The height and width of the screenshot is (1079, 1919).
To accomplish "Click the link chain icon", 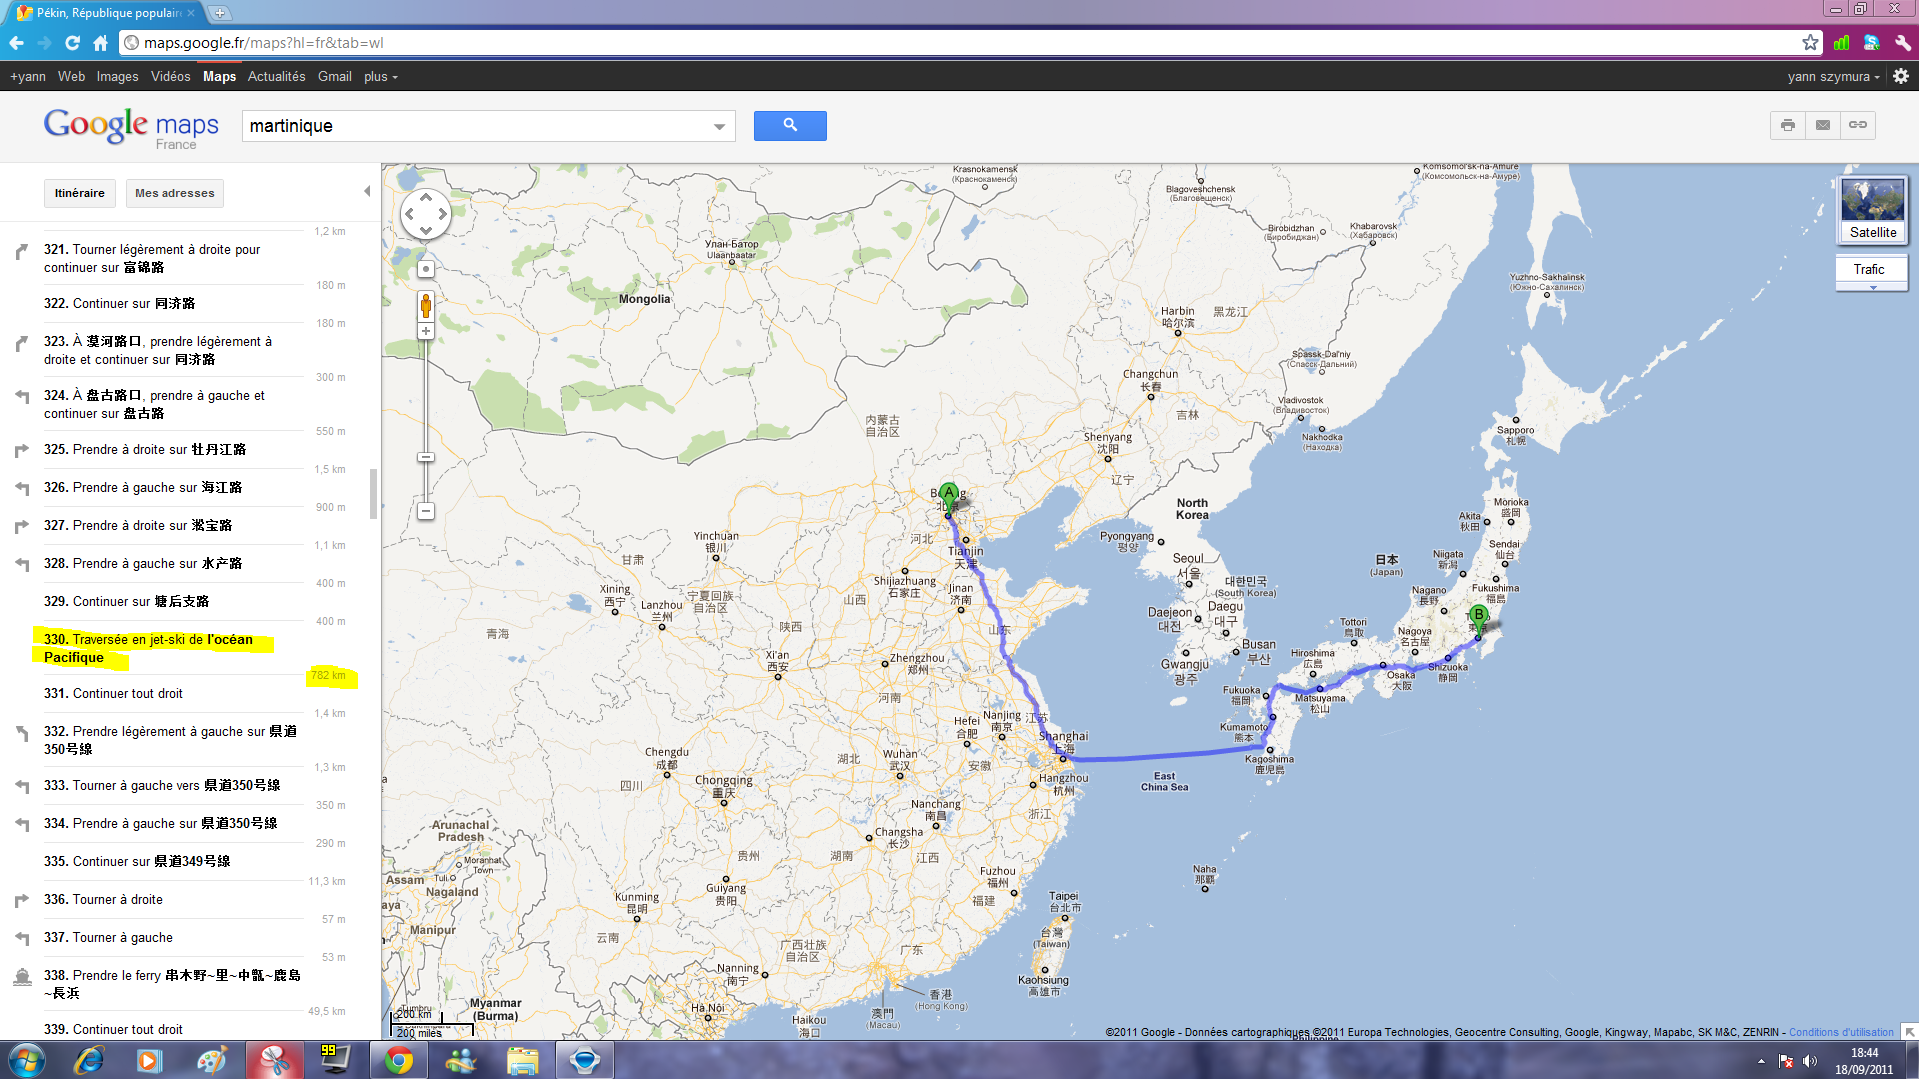I will (x=1857, y=126).
